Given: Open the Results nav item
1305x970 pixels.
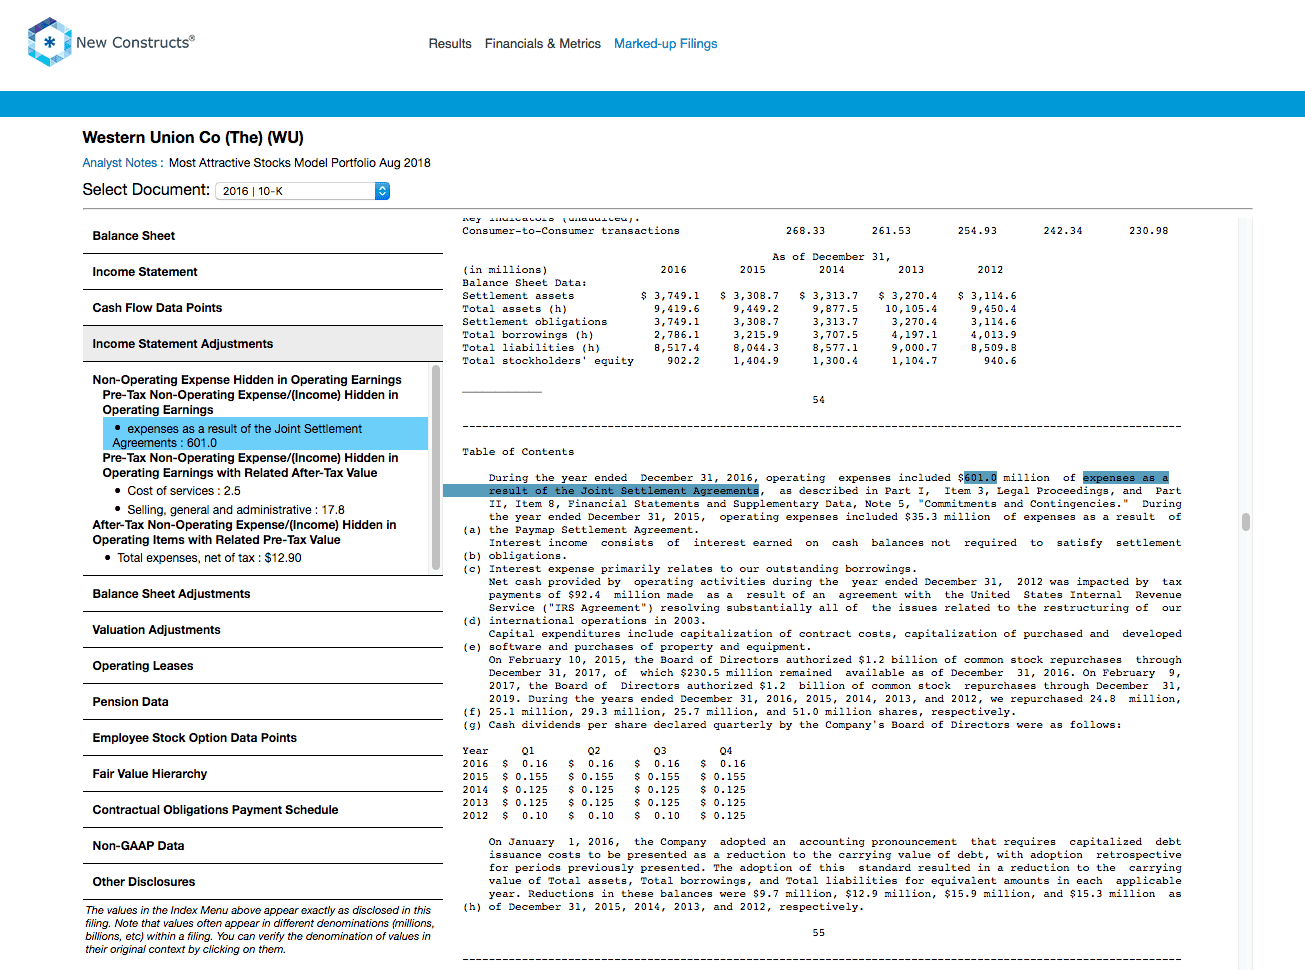Looking at the screenshot, I should pos(450,44).
